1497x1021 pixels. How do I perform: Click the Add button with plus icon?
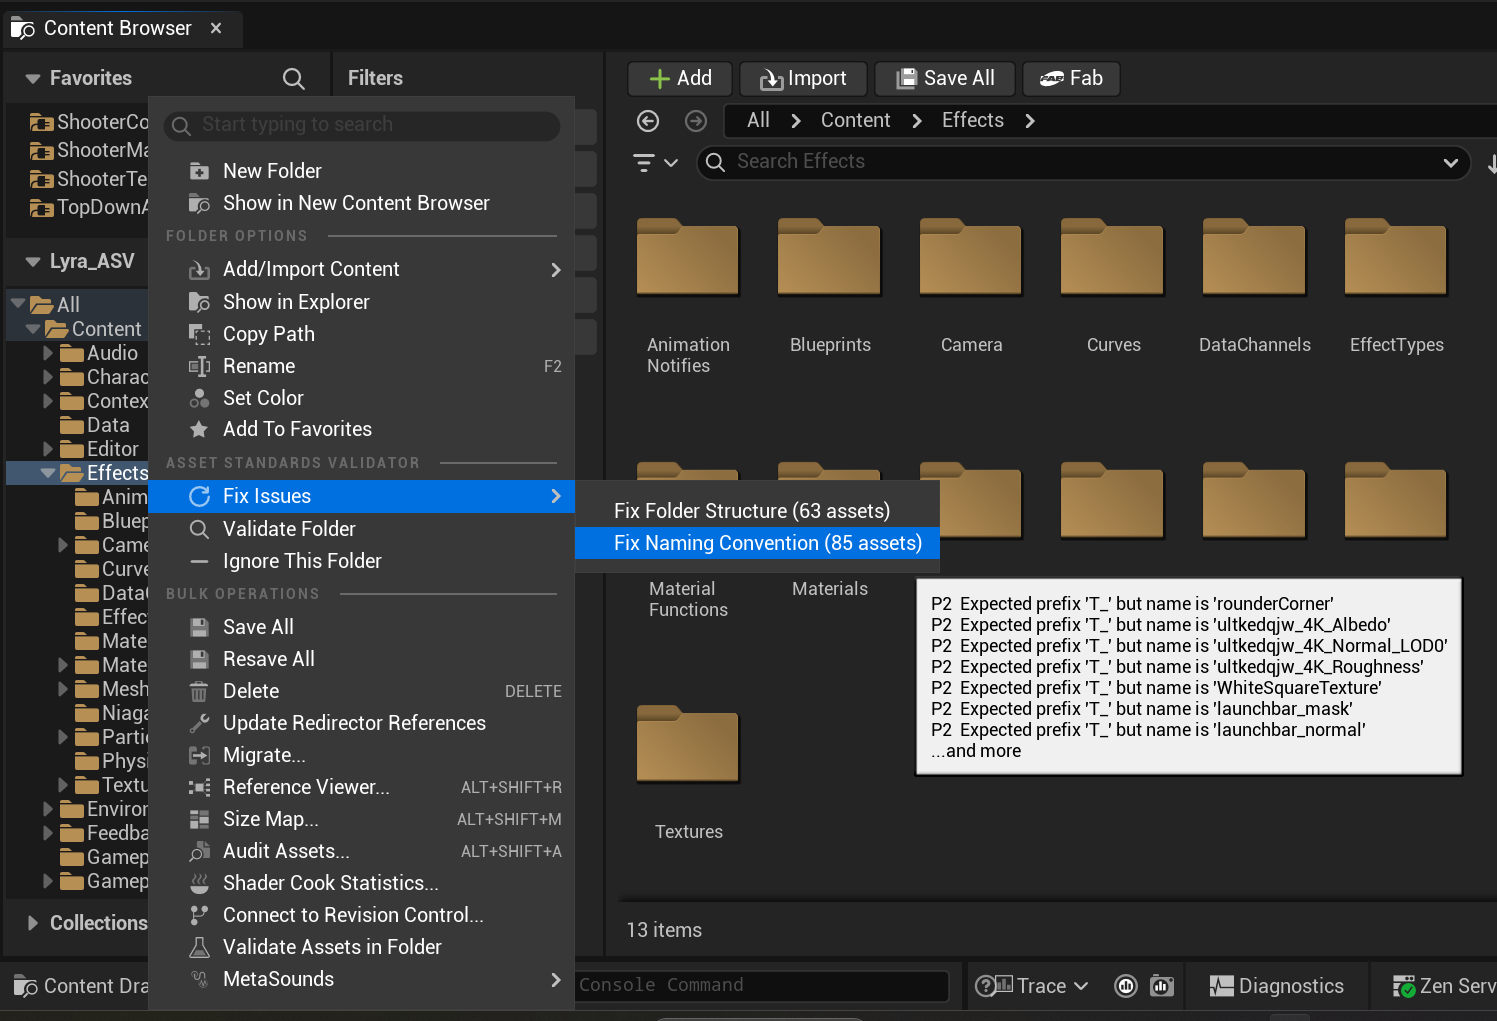[680, 78]
